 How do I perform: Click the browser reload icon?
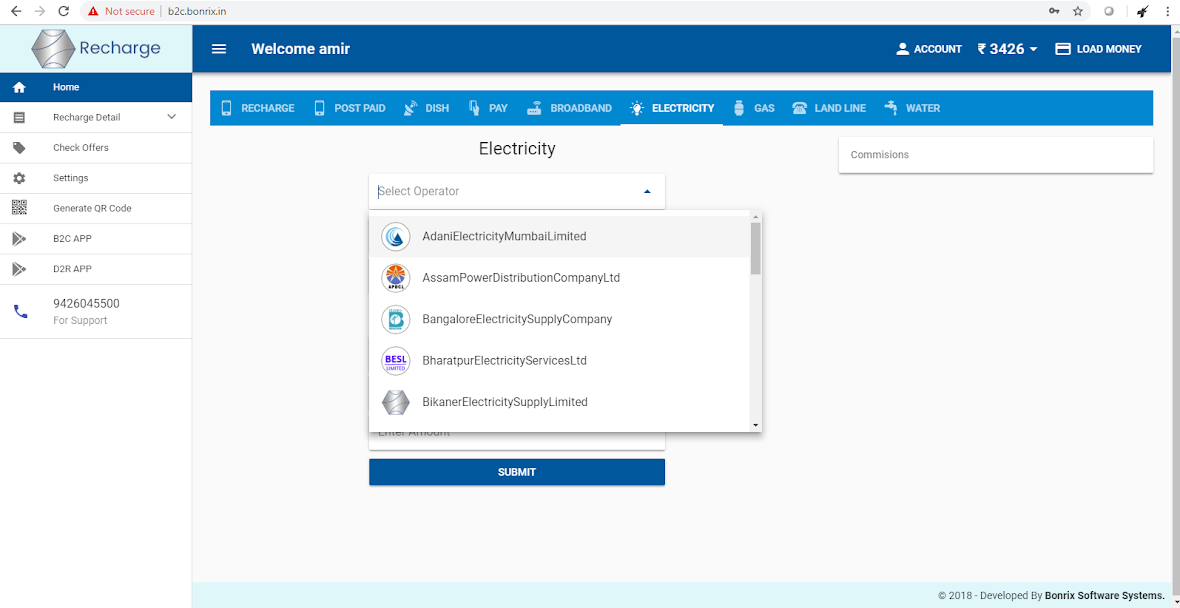(64, 11)
